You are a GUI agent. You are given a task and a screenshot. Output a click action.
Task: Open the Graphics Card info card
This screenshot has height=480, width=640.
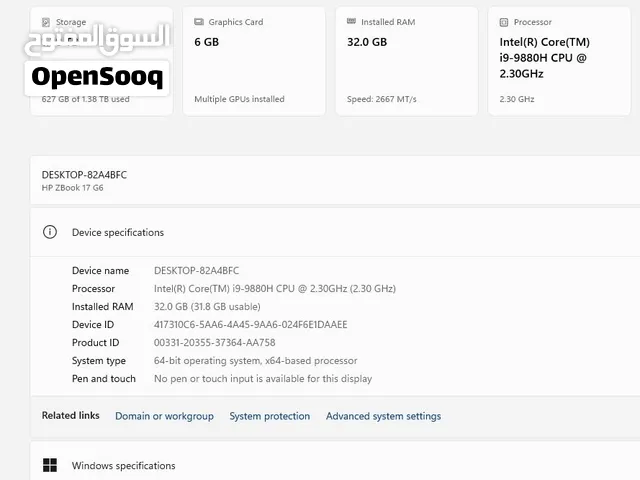(254, 61)
